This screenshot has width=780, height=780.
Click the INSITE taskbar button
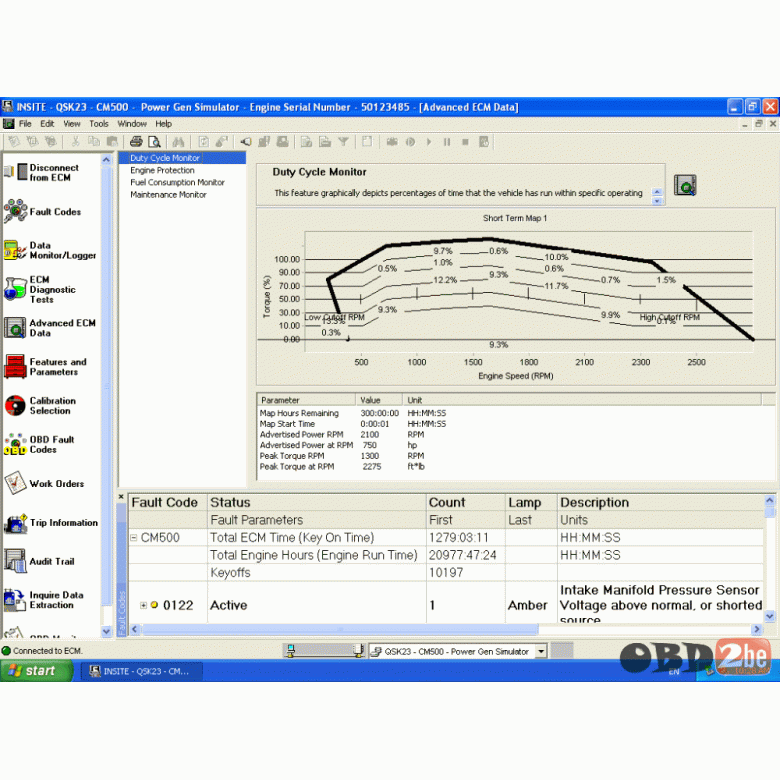point(141,671)
